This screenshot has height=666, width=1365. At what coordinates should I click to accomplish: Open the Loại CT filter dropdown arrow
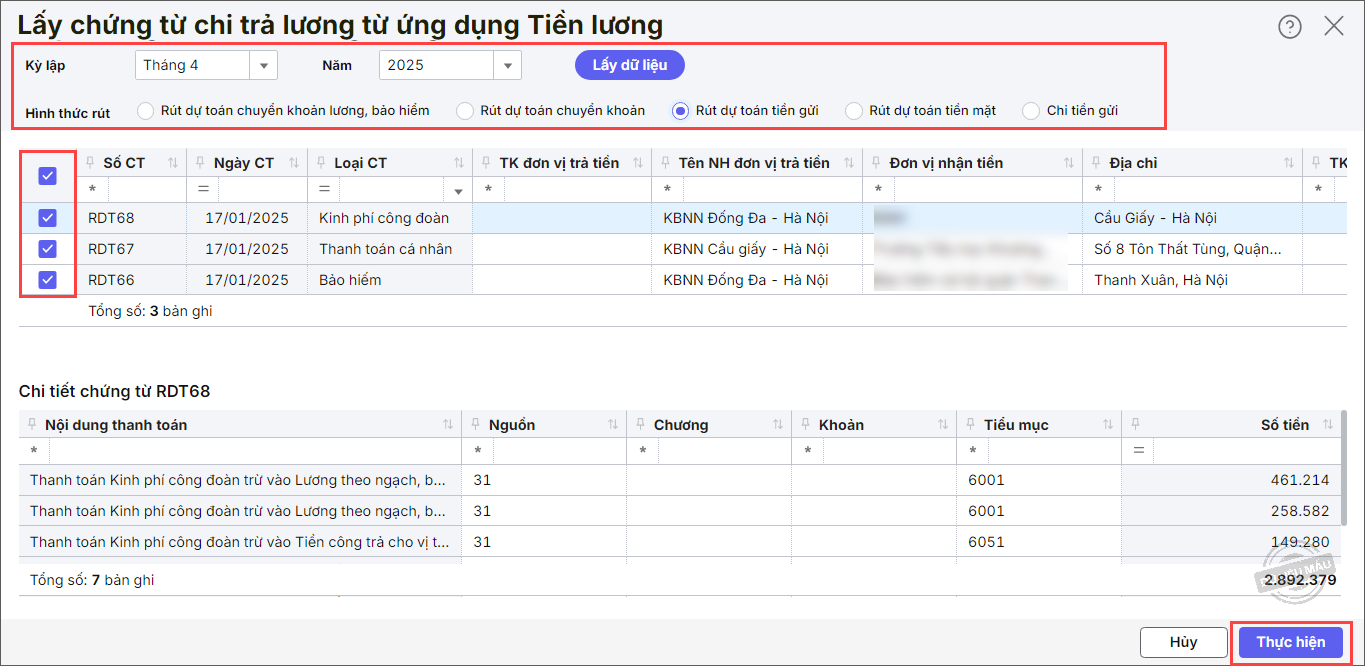[459, 191]
